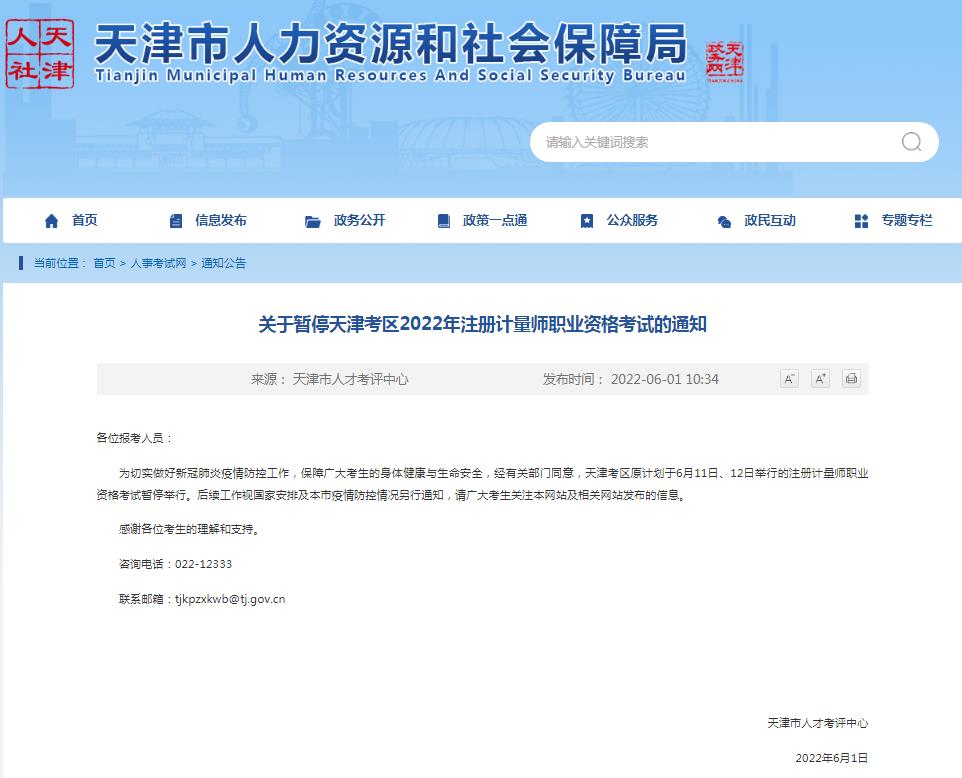The width and height of the screenshot is (962, 778).
Task: Open 人事考试网 breadcrumb link
Action: (x=158, y=263)
